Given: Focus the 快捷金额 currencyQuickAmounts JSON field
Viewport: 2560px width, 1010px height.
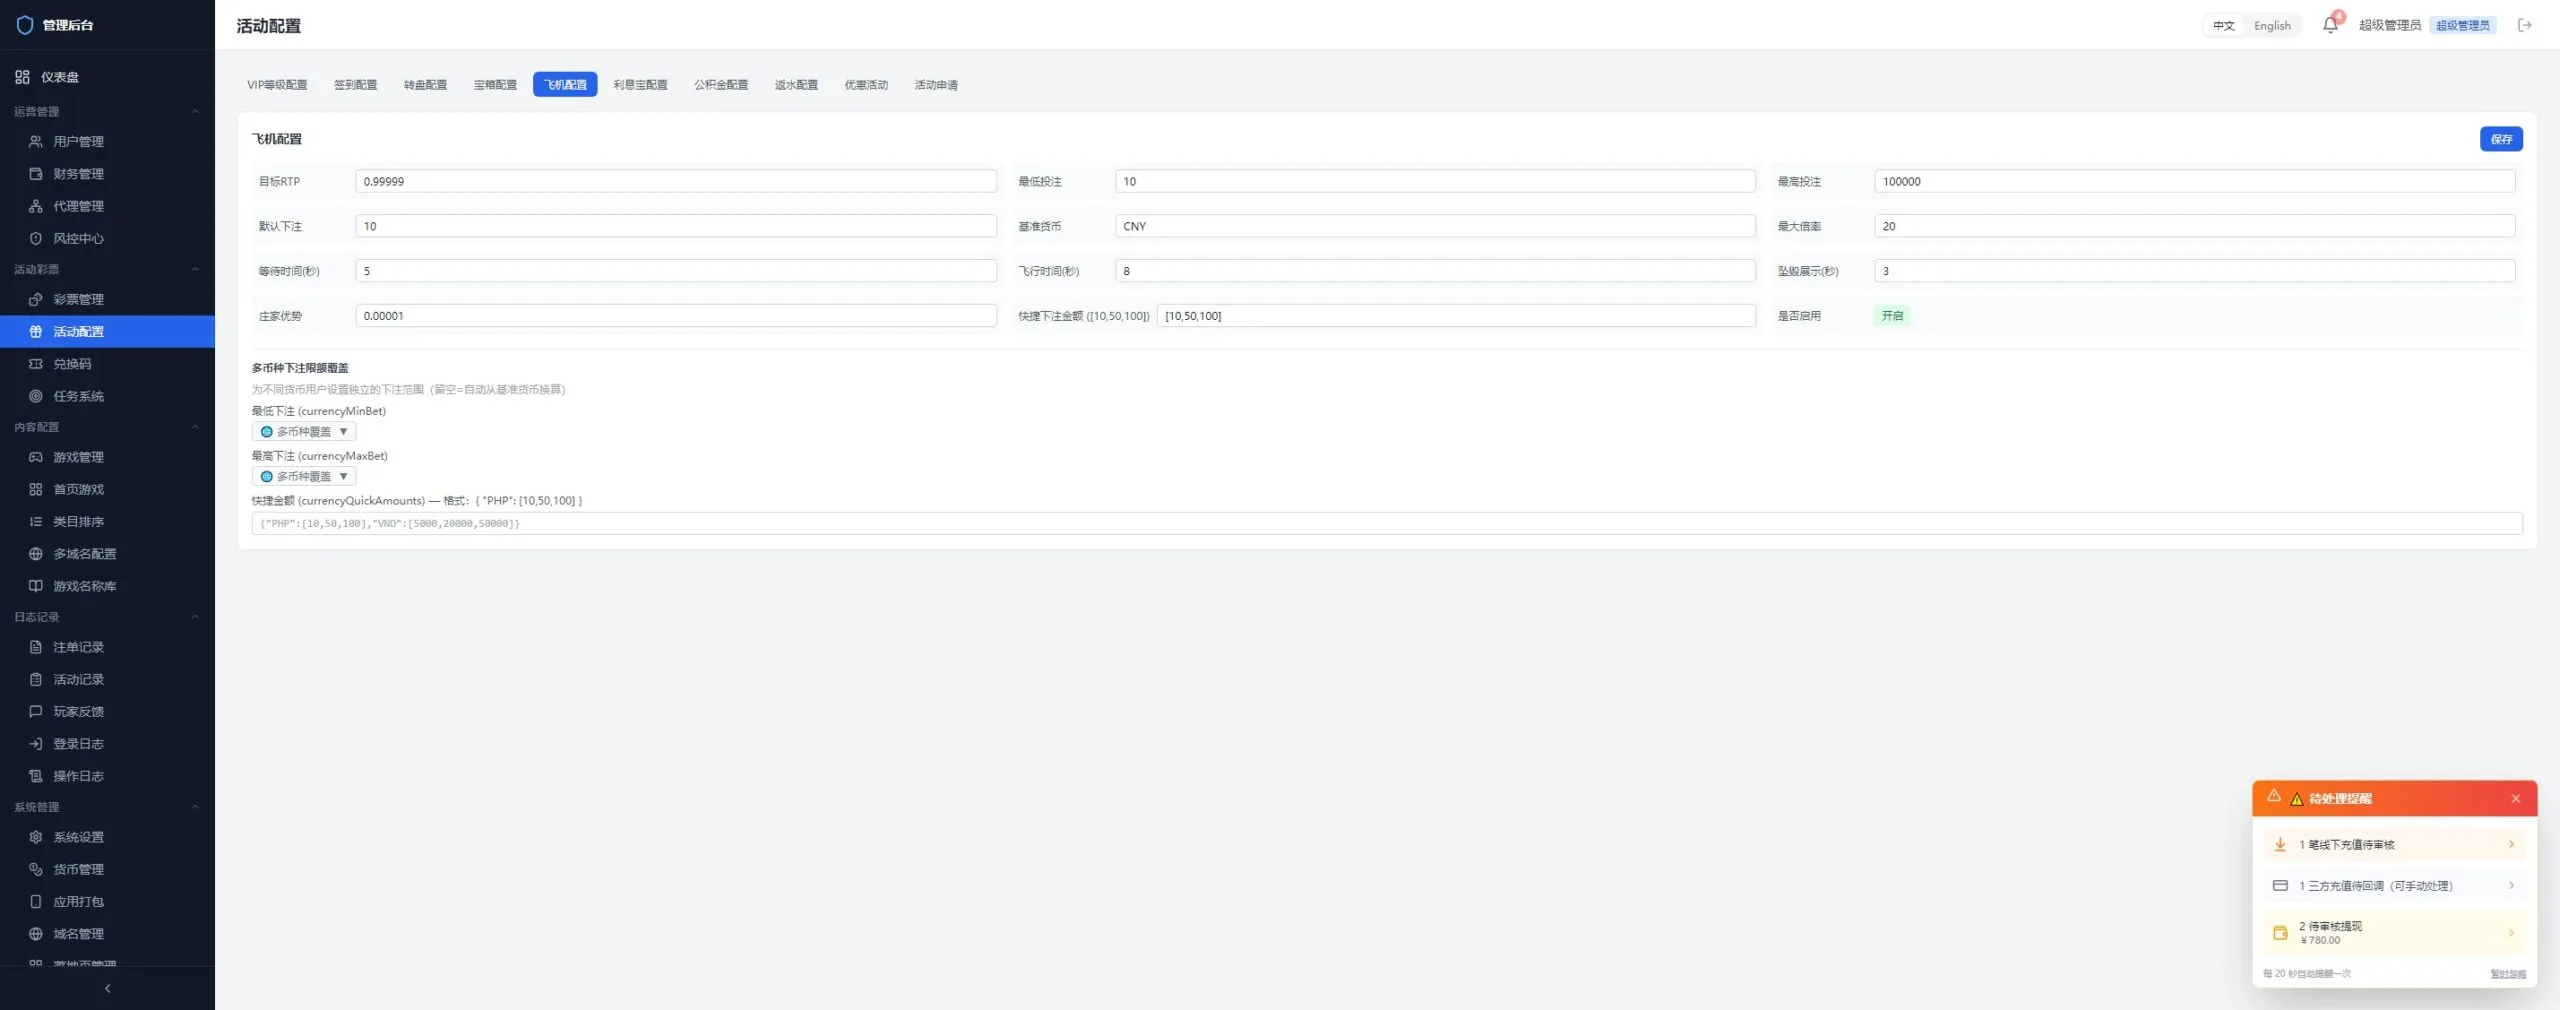Looking at the screenshot, I should 1387,523.
